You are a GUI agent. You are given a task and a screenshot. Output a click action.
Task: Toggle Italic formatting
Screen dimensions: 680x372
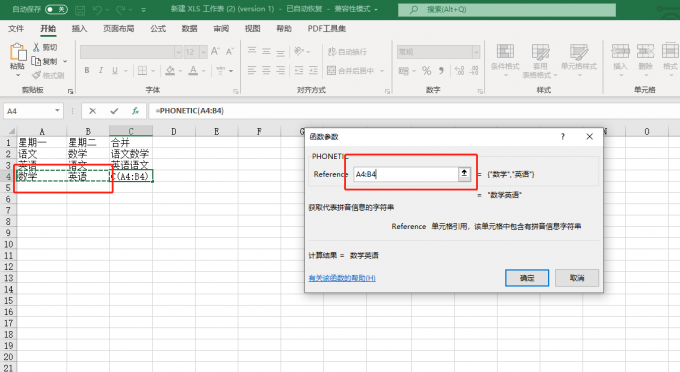pyautogui.click(x=101, y=70)
